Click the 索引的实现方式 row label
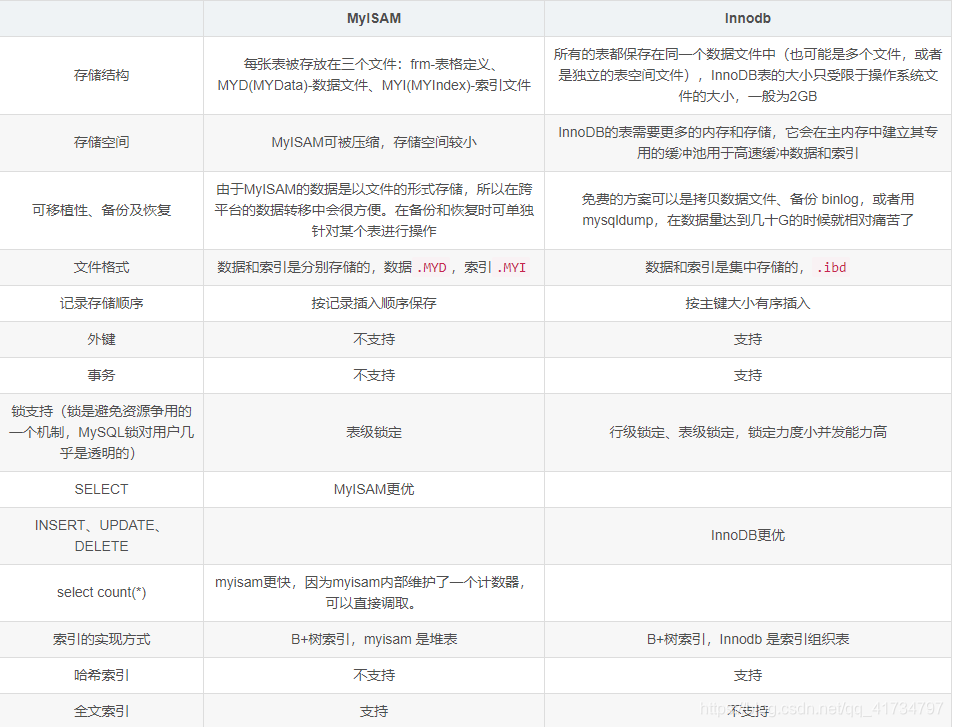 coord(101,639)
